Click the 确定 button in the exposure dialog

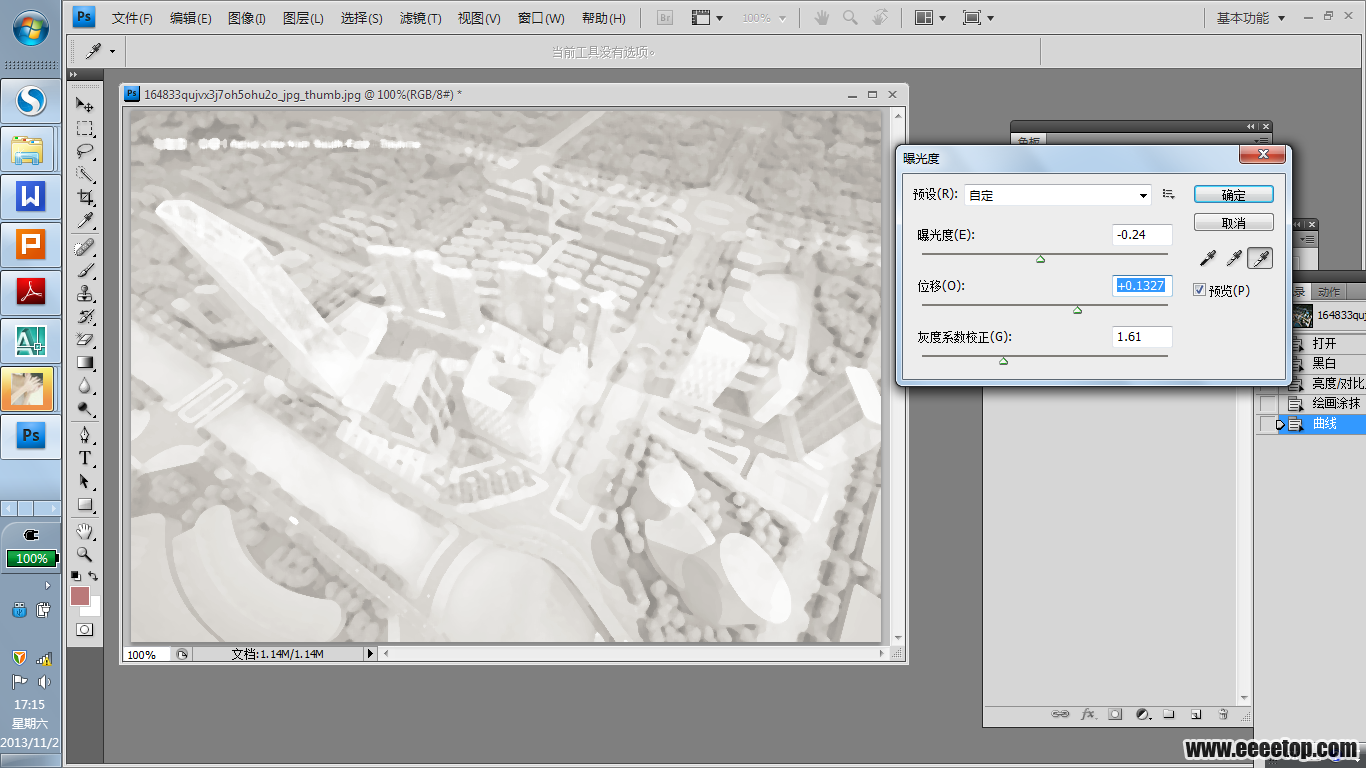pyautogui.click(x=1234, y=195)
